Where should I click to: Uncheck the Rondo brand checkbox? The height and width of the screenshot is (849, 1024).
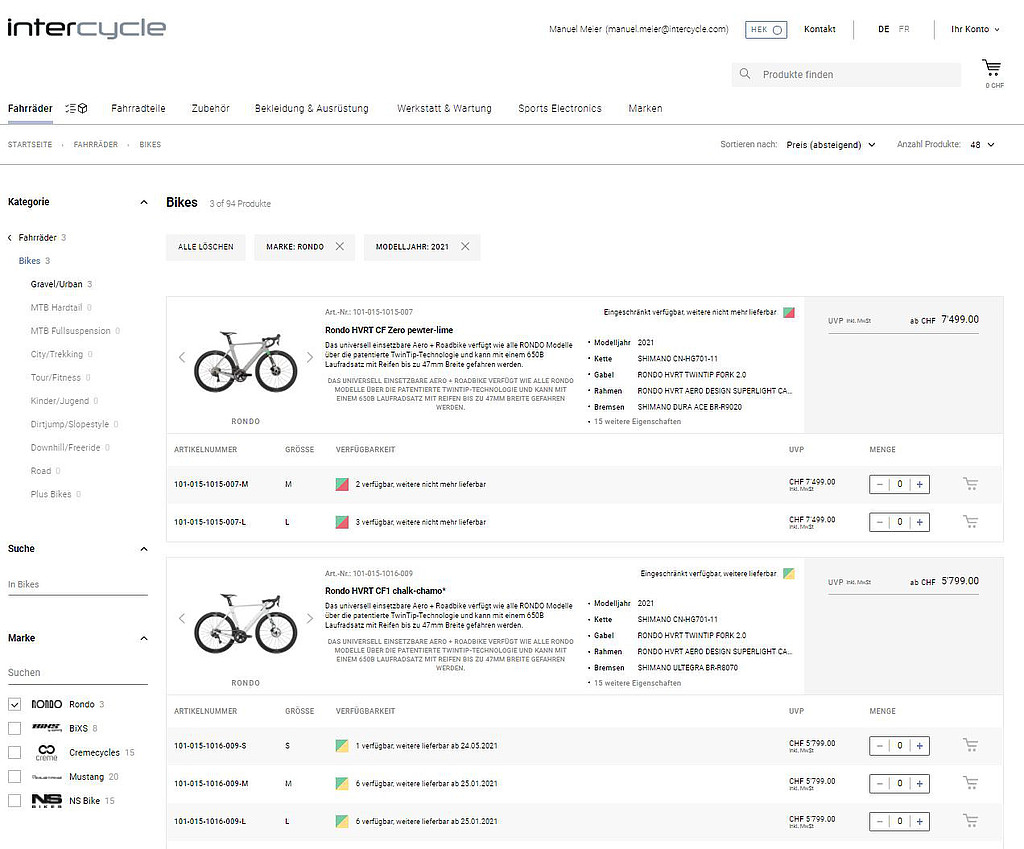click(x=15, y=705)
